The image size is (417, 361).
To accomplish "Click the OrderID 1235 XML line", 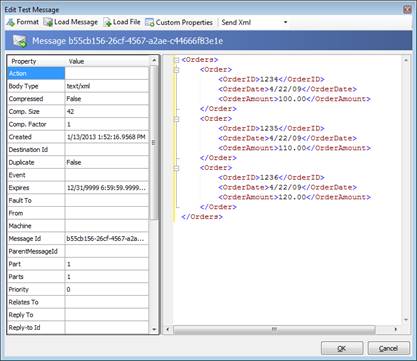I will click(271, 128).
